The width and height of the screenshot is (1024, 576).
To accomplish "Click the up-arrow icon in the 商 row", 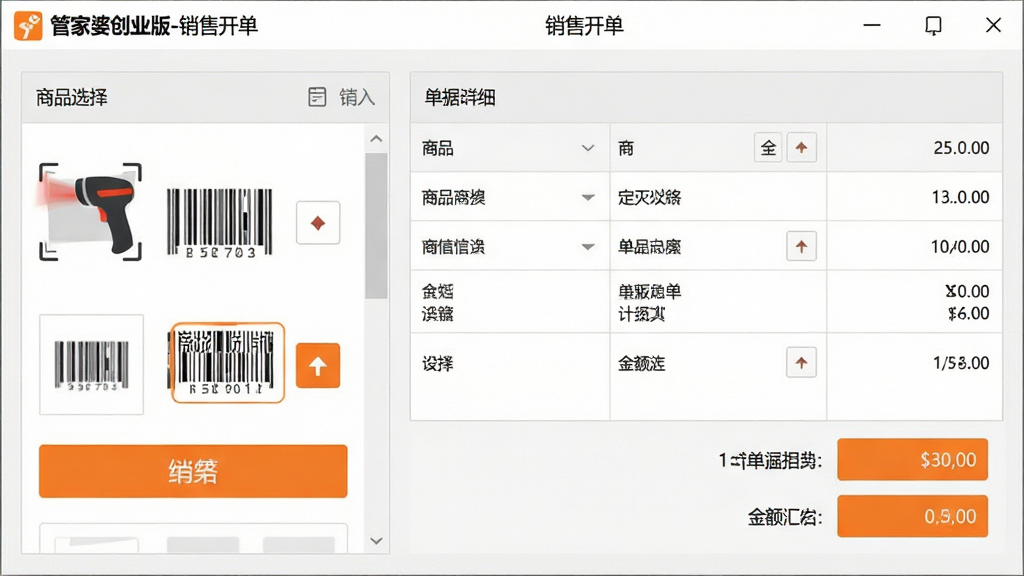I will coord(801,148).
